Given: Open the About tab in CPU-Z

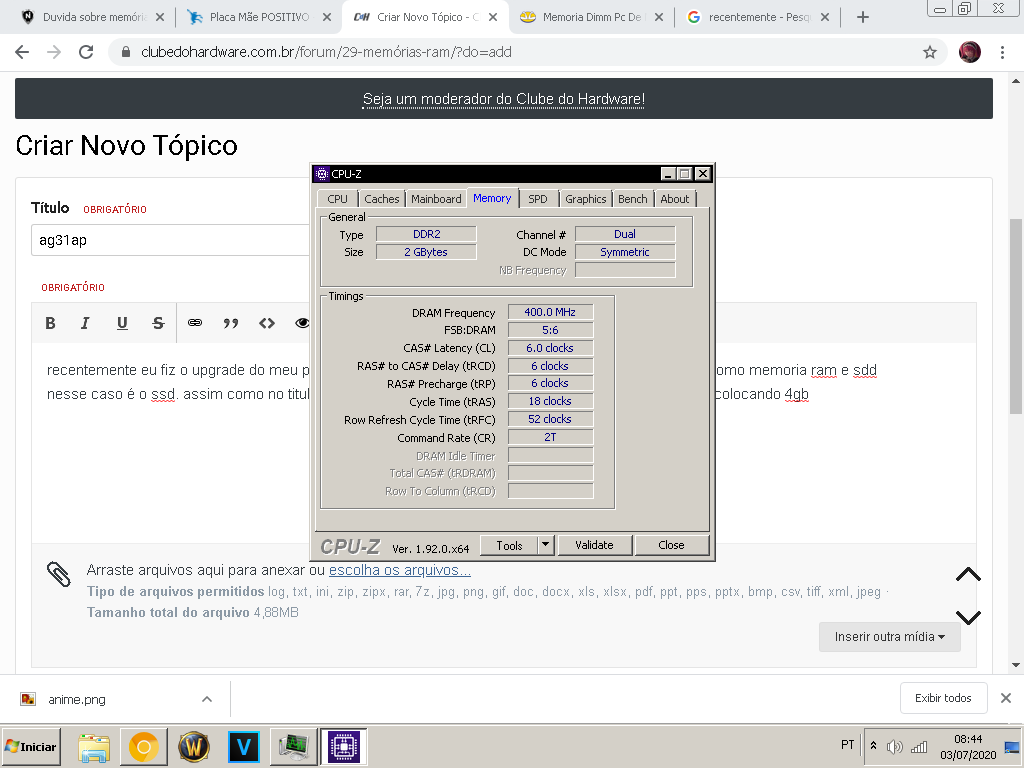Looking at the screenshot, I should pos(674,199).
